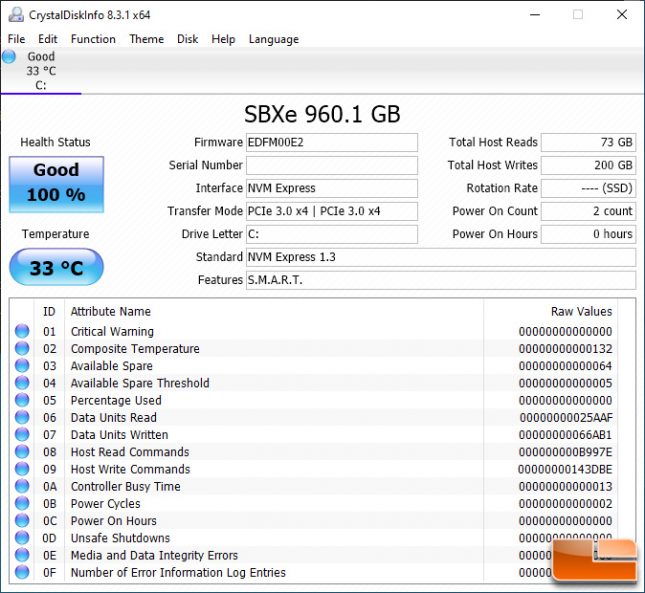
Task: Click the status orb for Critical Warning
Action: pos(22,331)
